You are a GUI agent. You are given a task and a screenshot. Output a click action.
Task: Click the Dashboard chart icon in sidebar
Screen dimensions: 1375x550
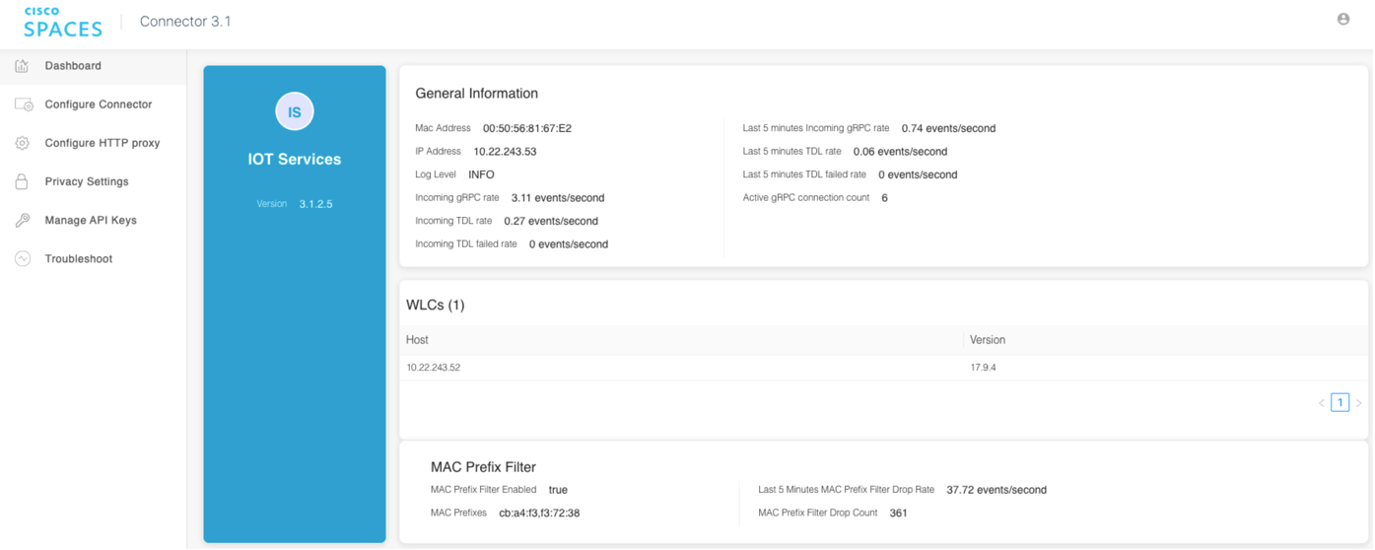pyautogui.click(x=22, y=66)
